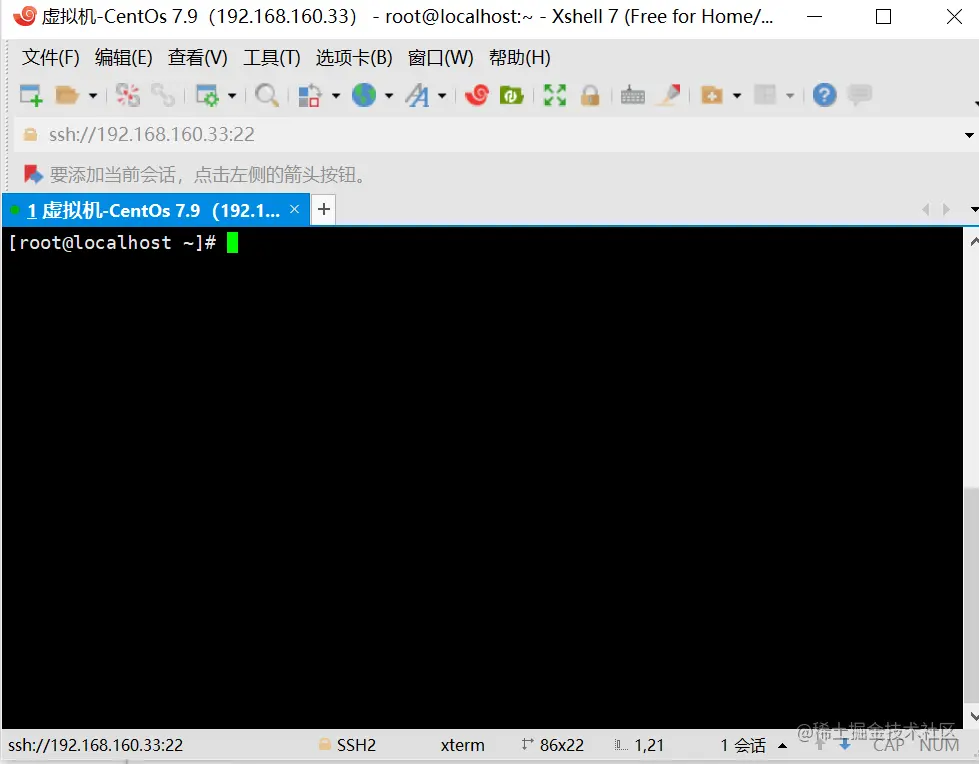Click the color scheme icon

[310, 96]
